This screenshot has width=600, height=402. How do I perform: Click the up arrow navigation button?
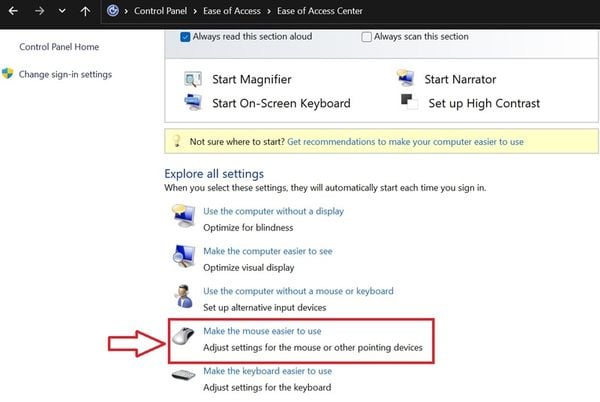tap(86, 13)
